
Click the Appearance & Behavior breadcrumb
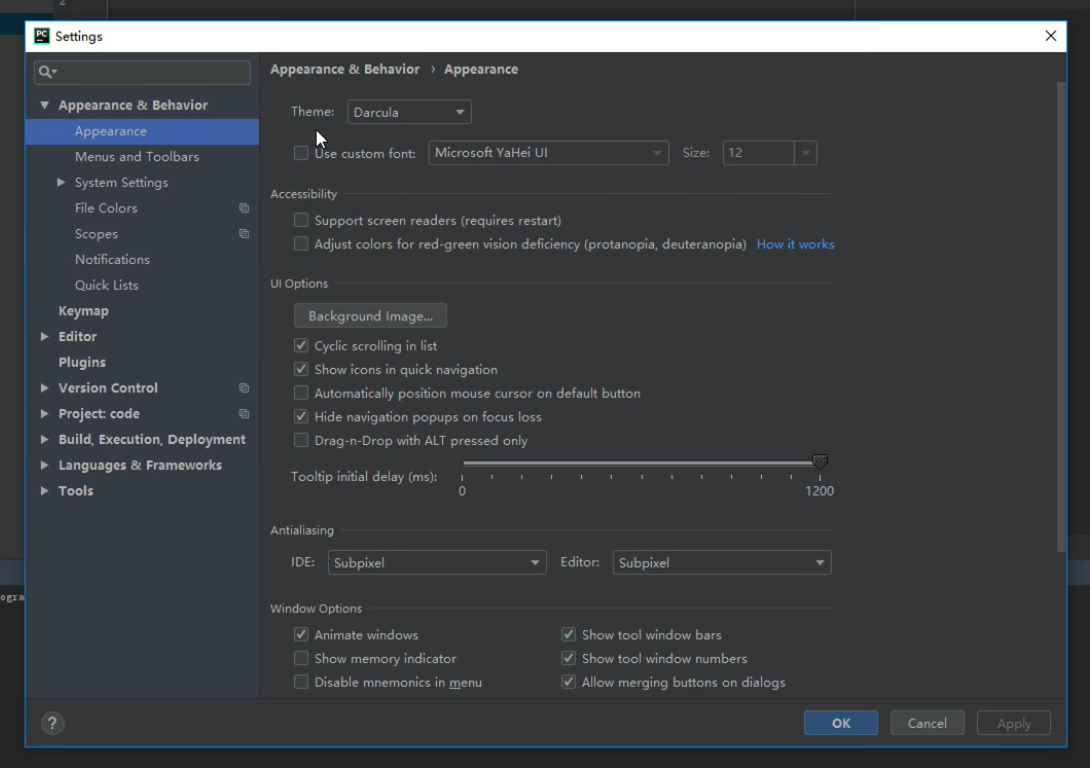tap(344, 69)
